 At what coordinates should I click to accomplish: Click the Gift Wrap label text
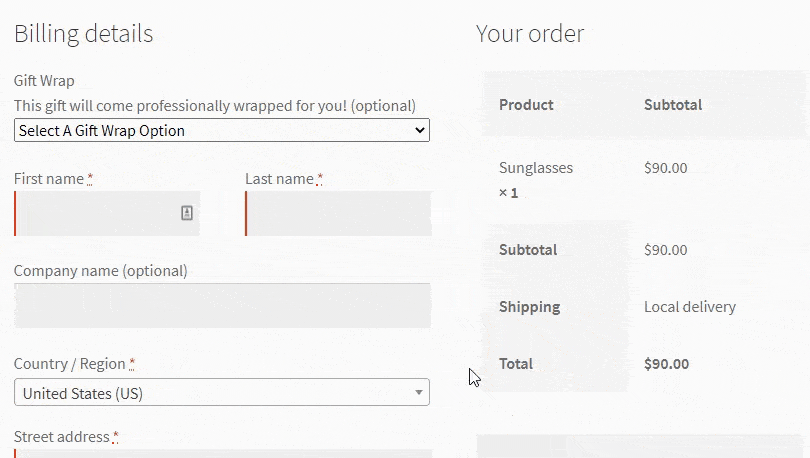click(x=44, y=81)
